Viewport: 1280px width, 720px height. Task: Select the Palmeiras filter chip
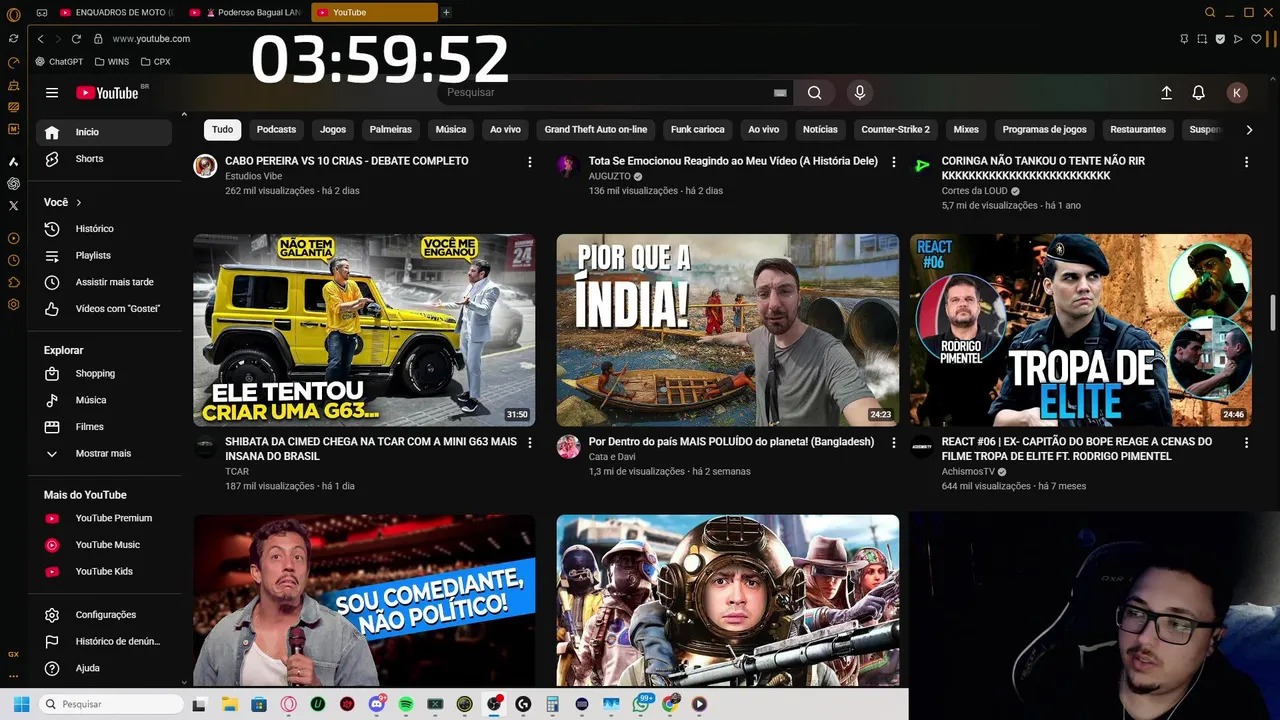coord(390,130)
